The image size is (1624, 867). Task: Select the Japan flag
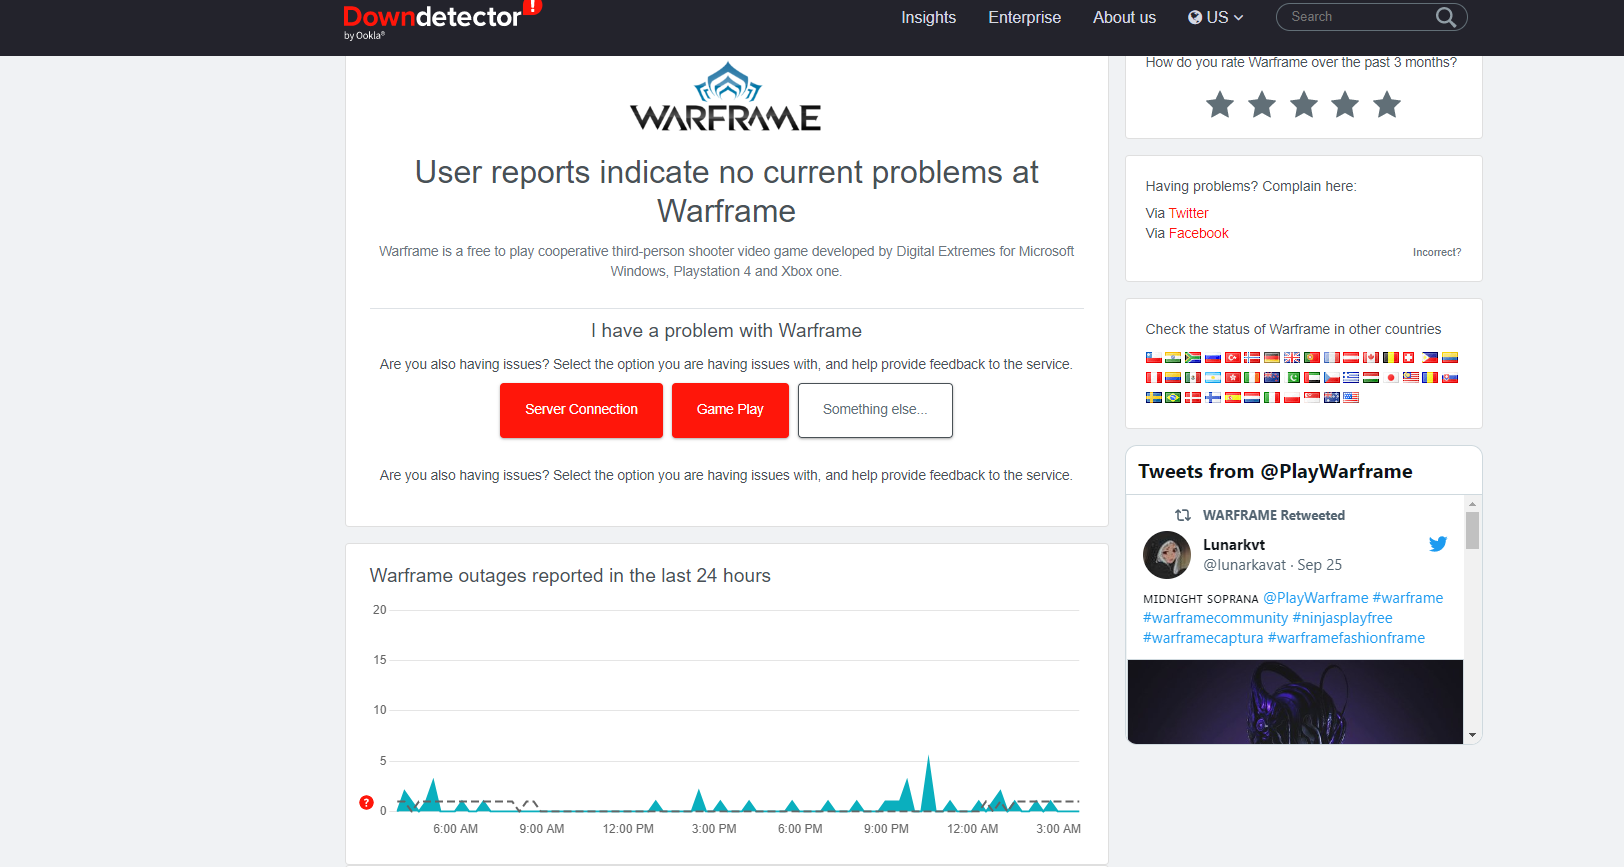1391,377
